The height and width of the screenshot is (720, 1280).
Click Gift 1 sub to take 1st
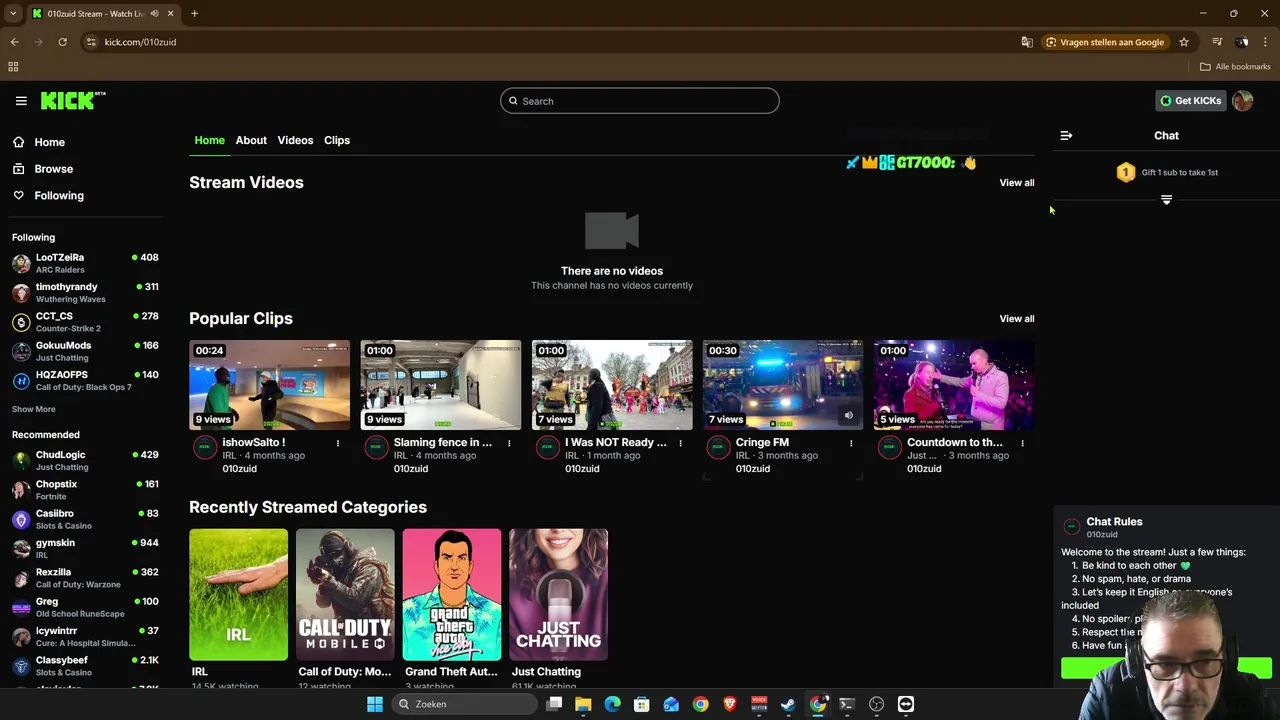point(1167,173)
